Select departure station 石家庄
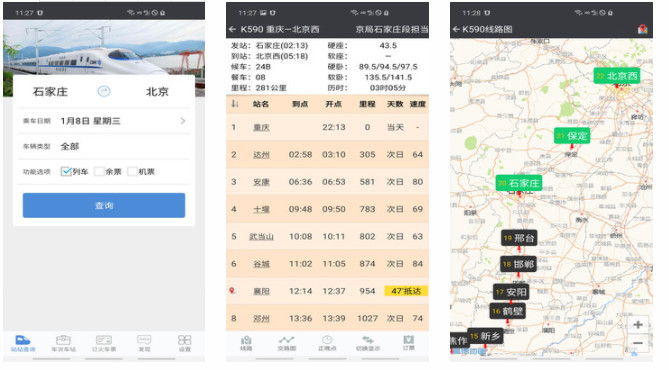 (x=50, y=92)
